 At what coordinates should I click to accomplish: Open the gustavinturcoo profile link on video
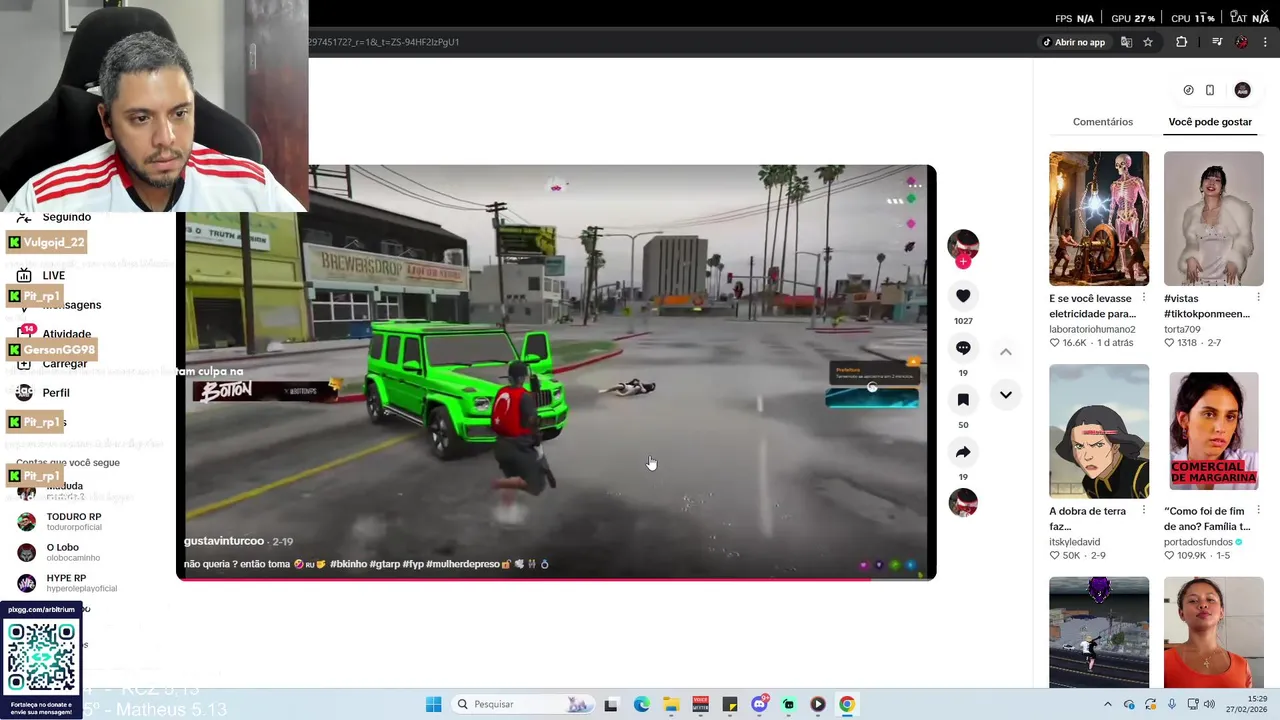[x=224, y=541]
